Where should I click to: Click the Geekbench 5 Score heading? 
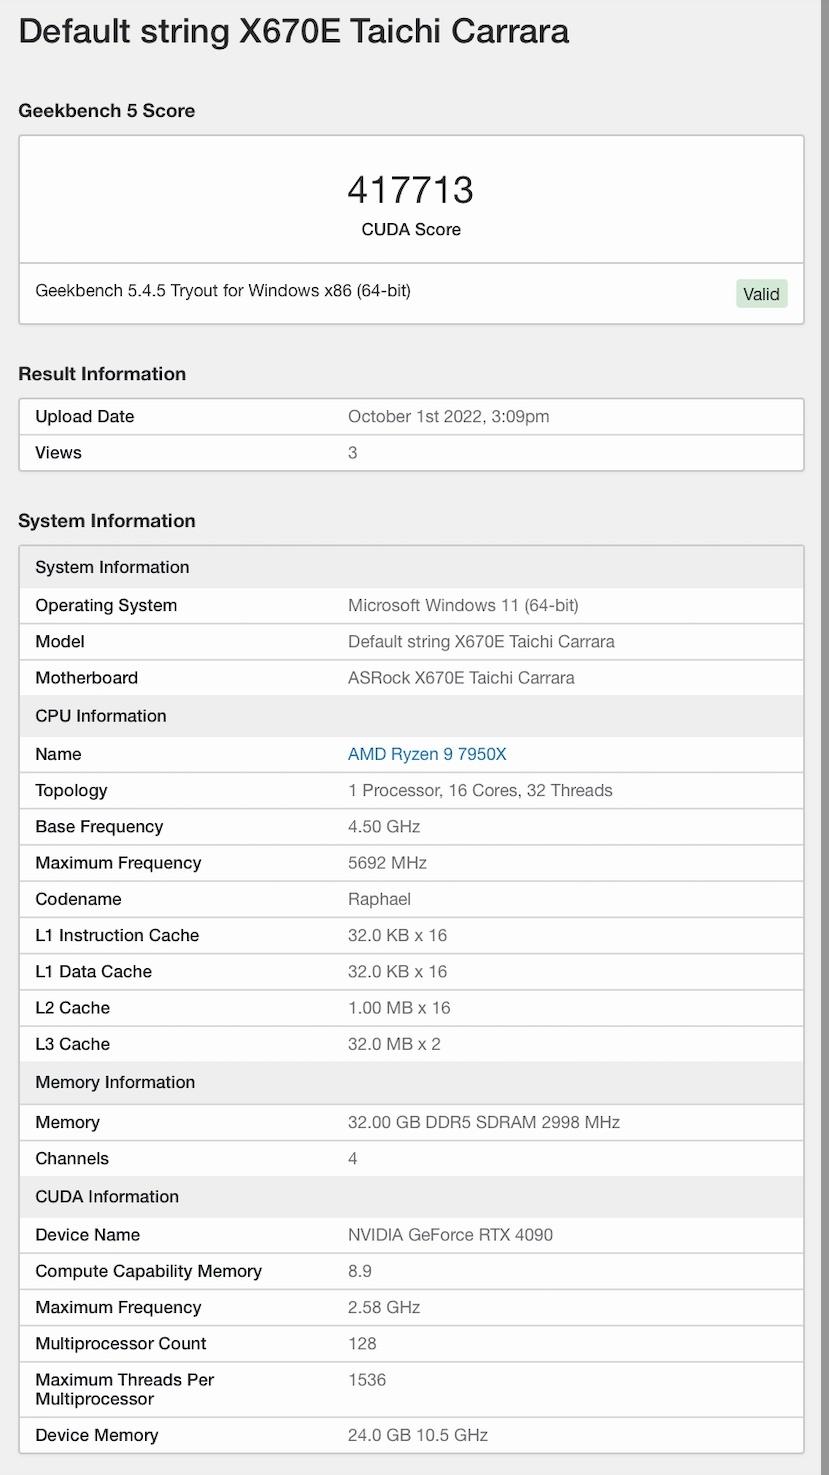(x=106, y=111)
